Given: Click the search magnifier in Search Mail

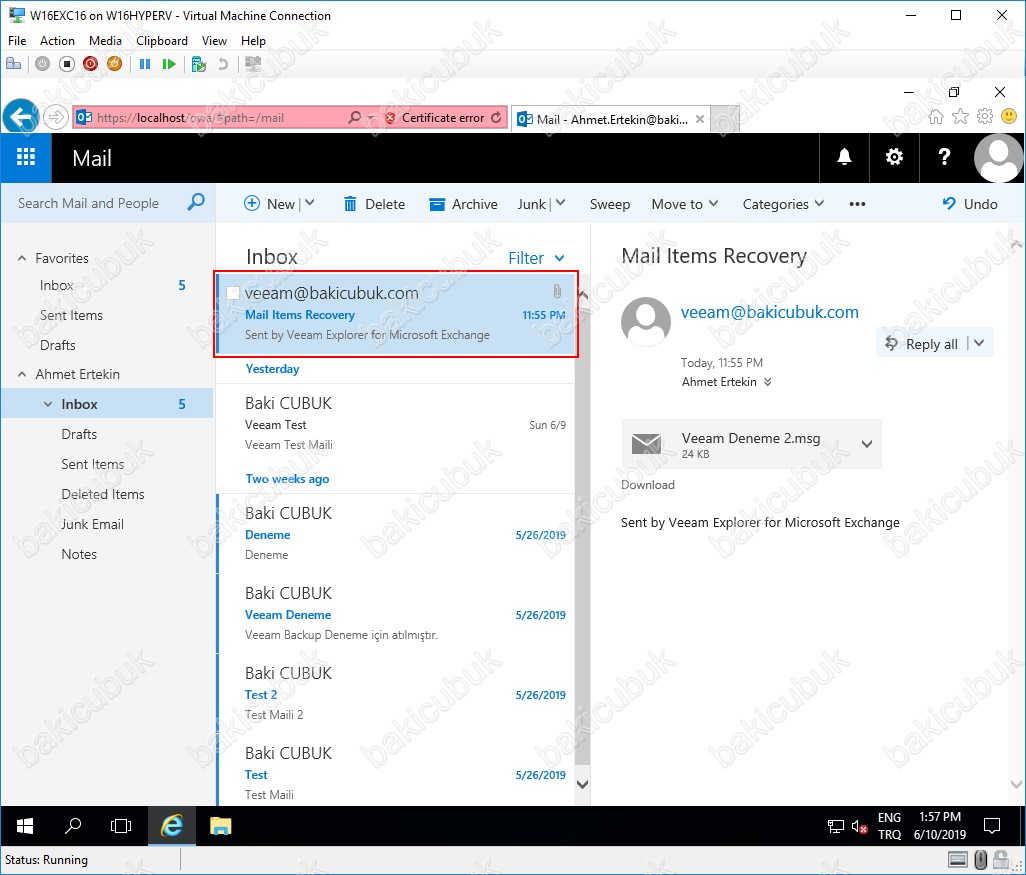Looking at the screenshot, I should pos(196,202).
